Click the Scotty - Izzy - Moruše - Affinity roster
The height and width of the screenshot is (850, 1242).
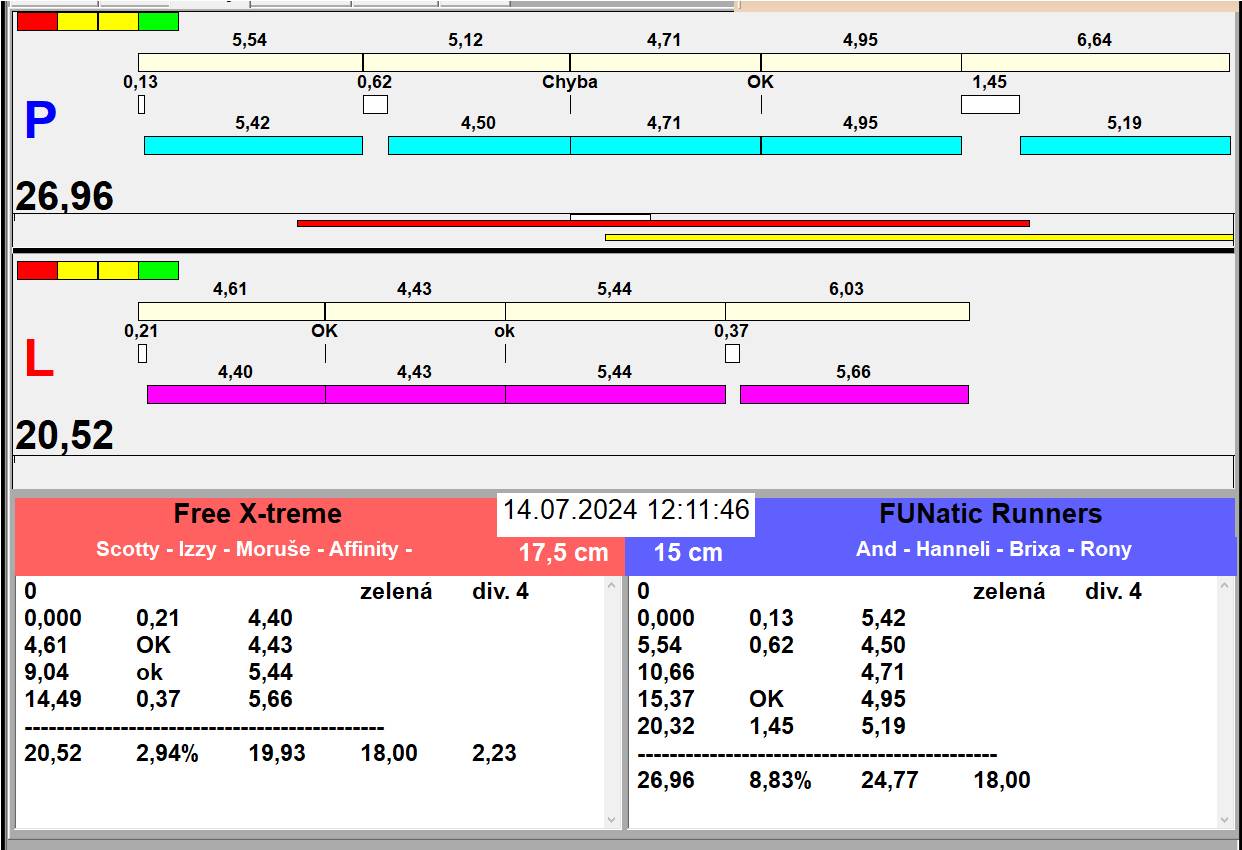point(254,549)
